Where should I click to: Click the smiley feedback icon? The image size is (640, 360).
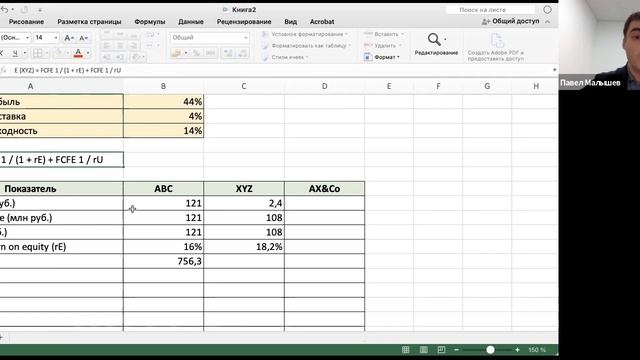pos(547,9)
